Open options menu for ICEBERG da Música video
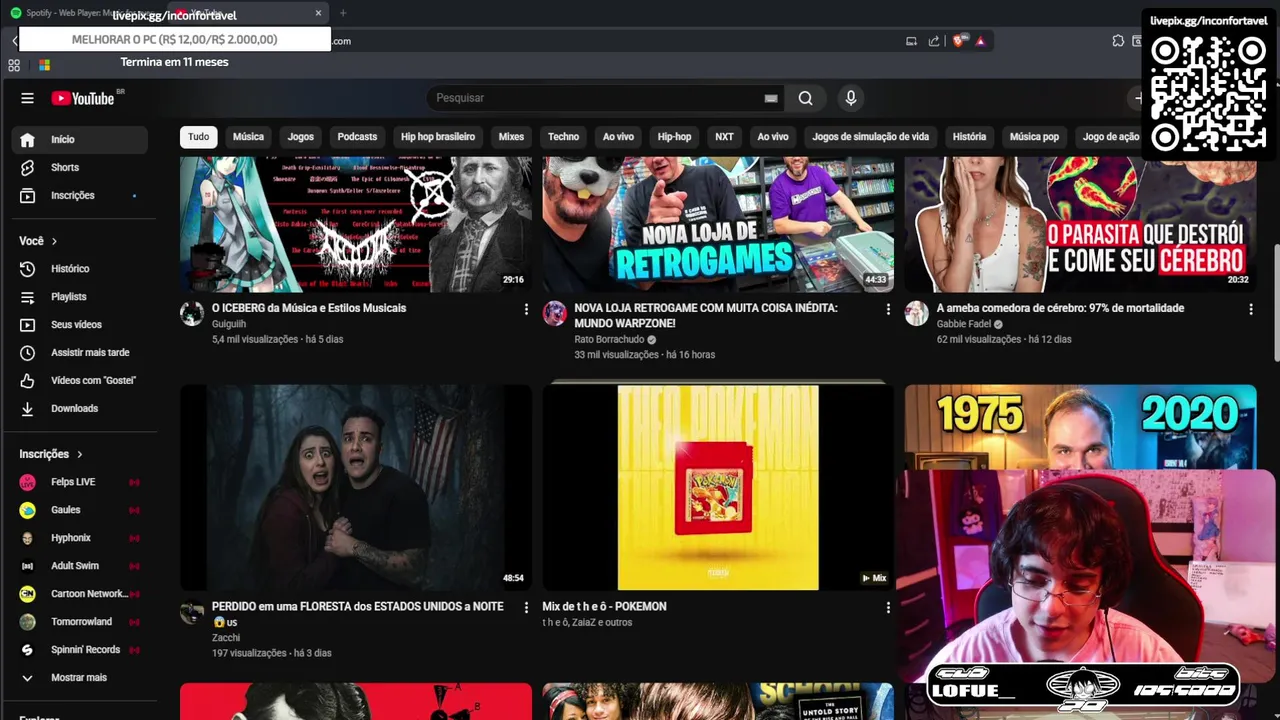The image size is (1280, 720). [x=526, y=310]
